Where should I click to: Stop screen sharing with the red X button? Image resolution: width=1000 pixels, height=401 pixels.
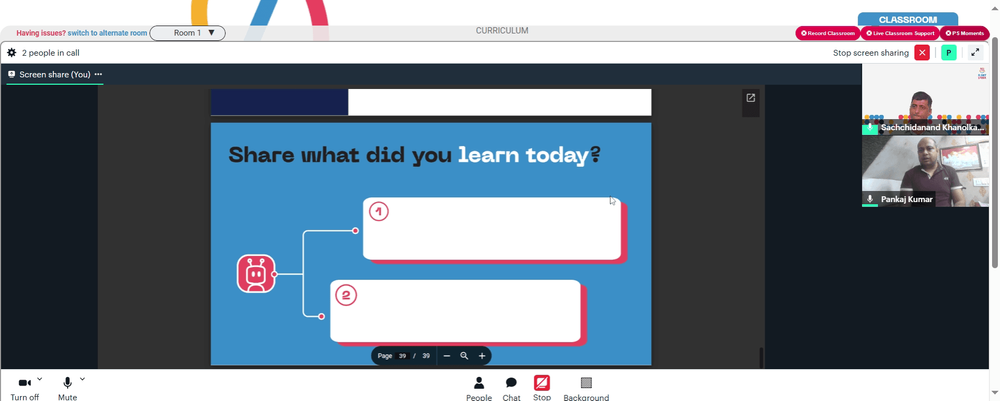pyautogui.click(x=922, y=53)
